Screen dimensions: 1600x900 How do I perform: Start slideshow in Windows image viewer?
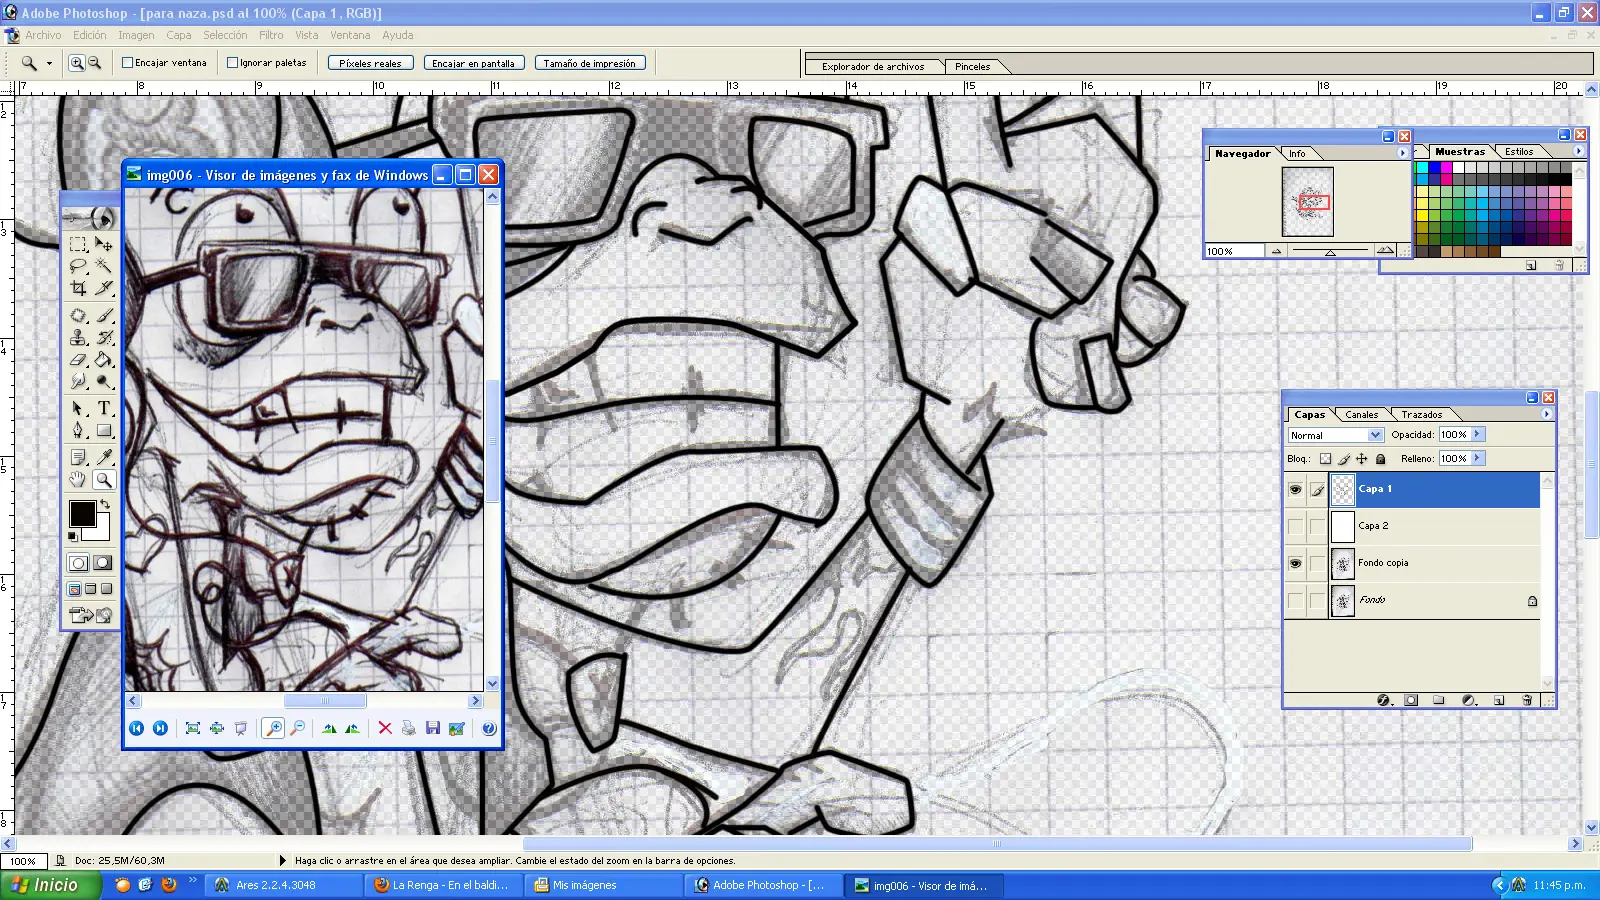point(241,728)
